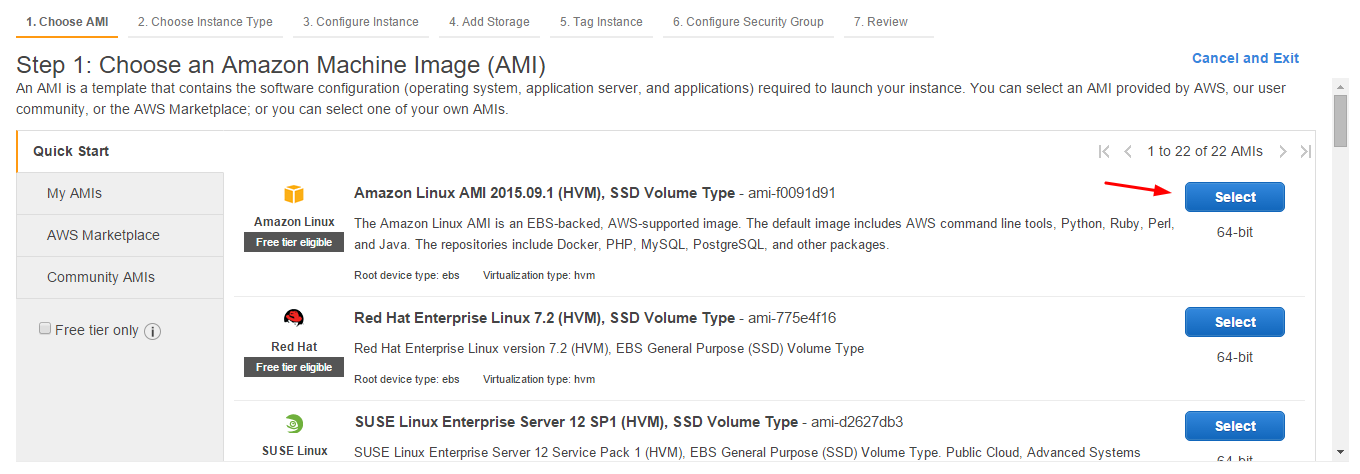Enable the Free tier only checkbox

point(45,329)
